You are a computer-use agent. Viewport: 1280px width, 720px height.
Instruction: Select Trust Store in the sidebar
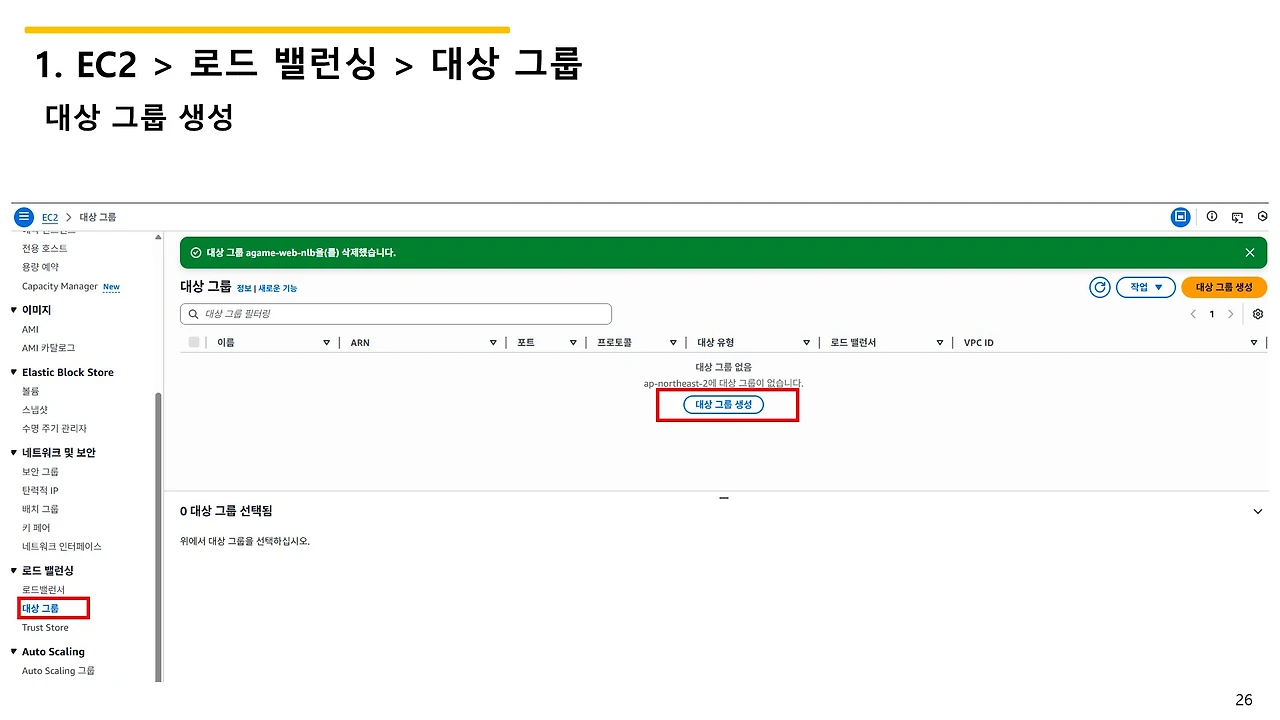(x=45, y=627)
